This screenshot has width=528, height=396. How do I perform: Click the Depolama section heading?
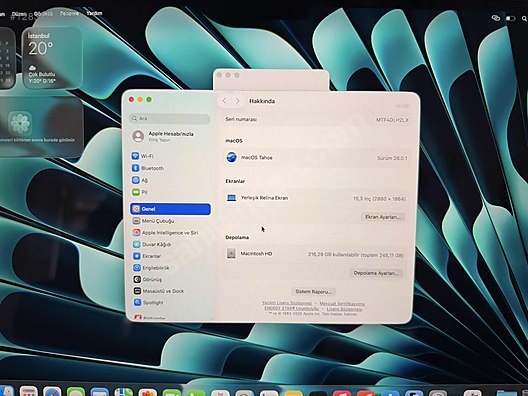[x=237, y=237]
